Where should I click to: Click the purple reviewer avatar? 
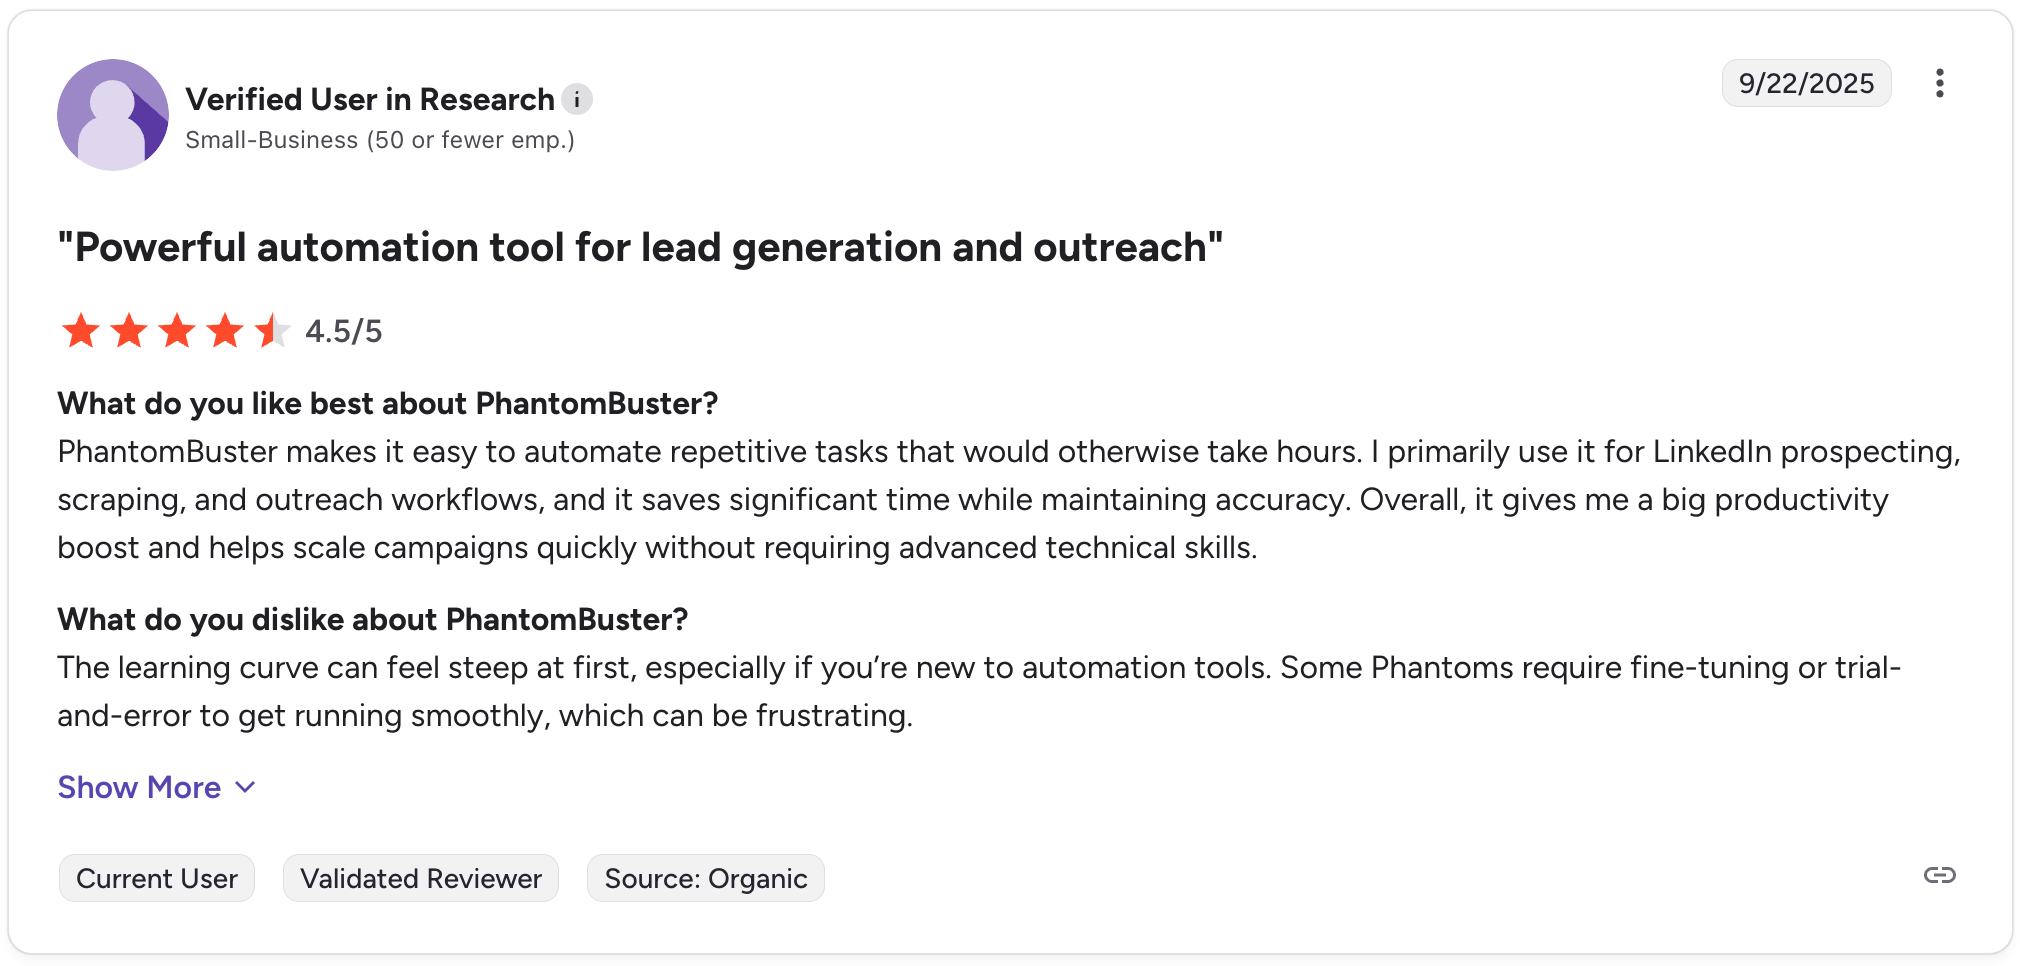113,115
